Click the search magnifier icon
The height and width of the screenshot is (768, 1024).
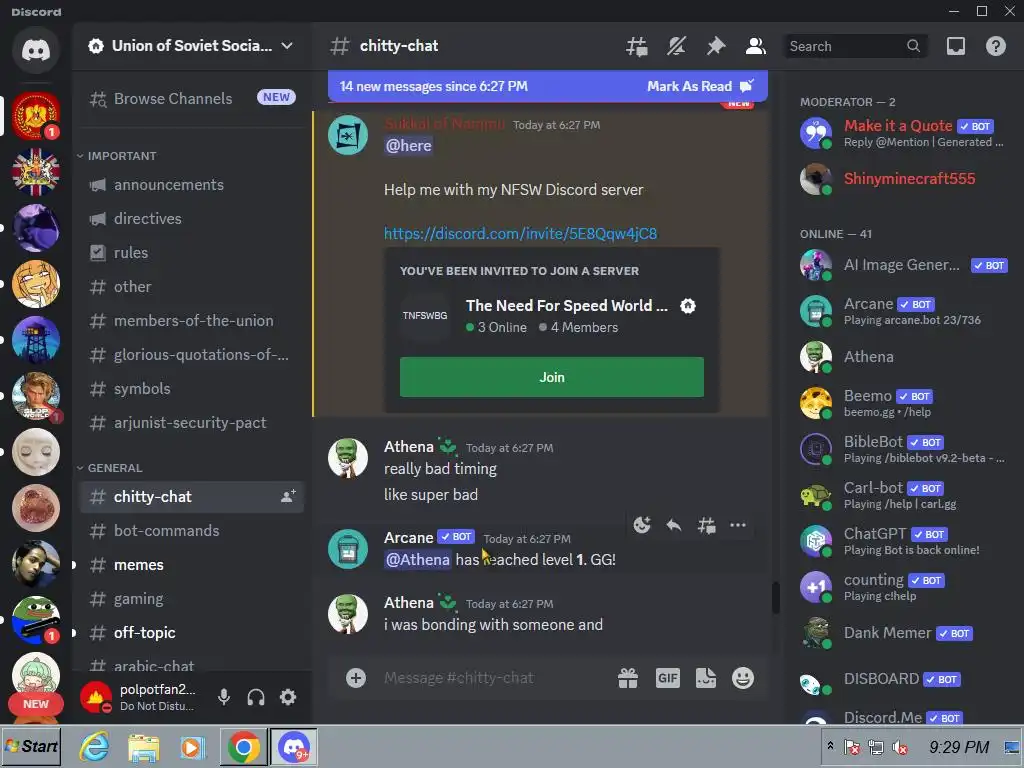pyautogui.click(x=913, y=46)
